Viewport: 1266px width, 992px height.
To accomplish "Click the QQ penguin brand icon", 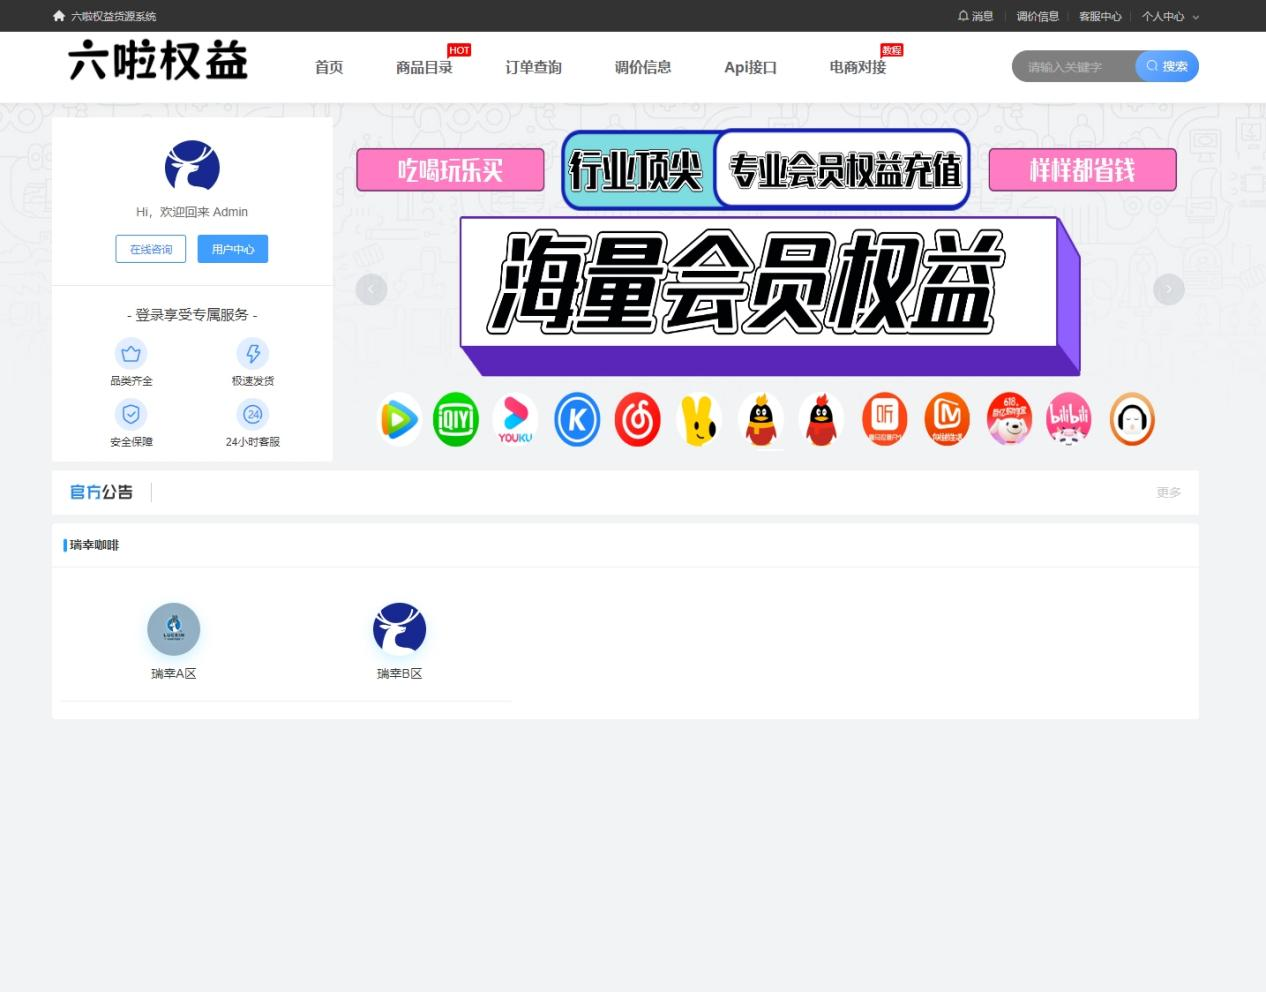I will [762, 419].
